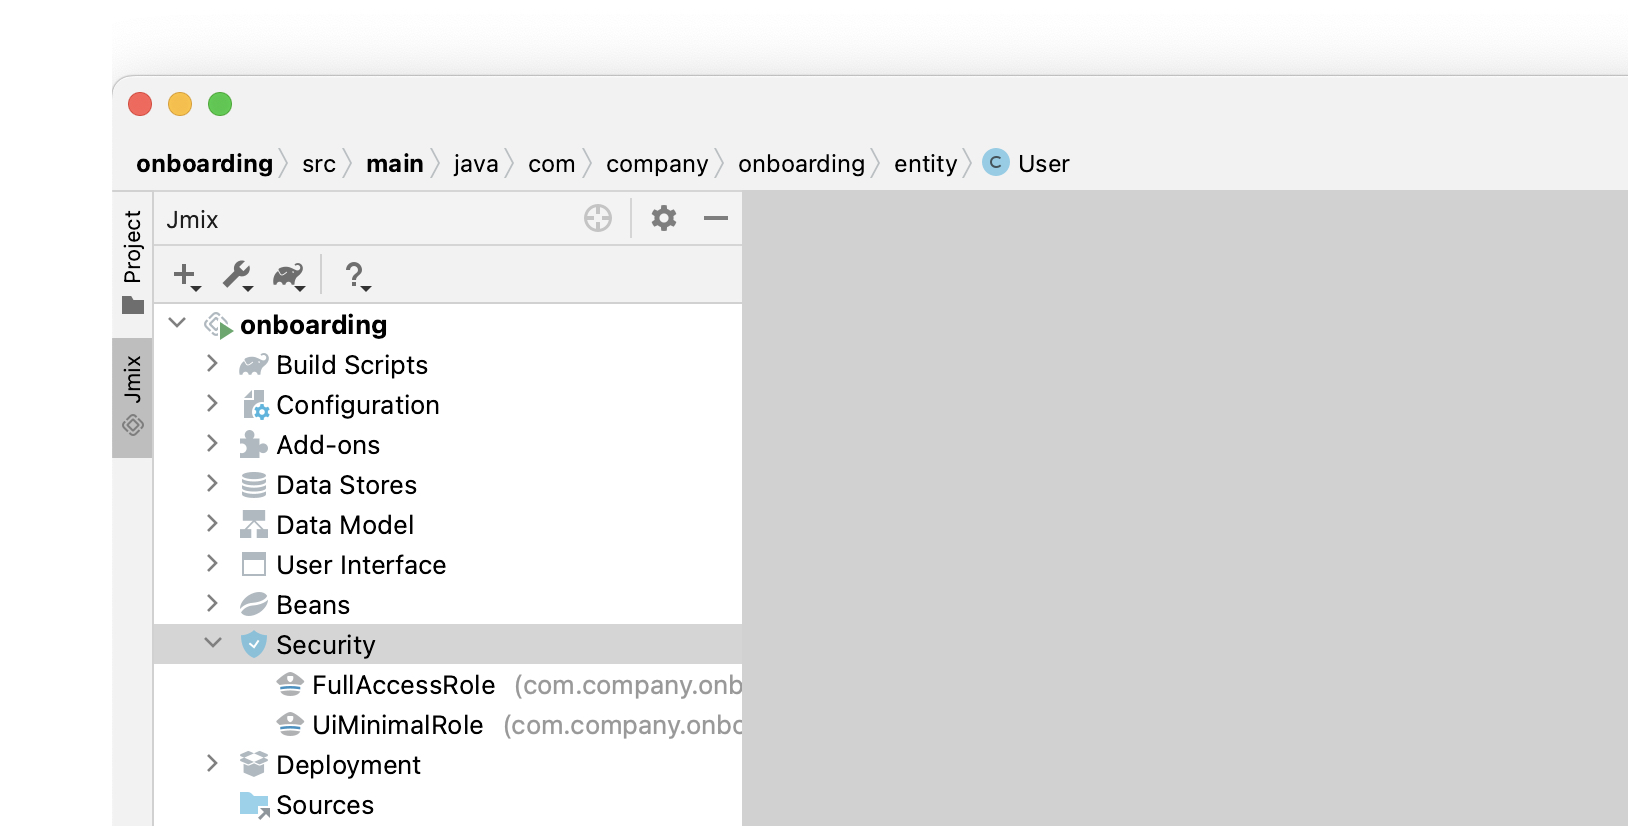Expand the Beans node
1628x826 pixels.
point(212,604)
